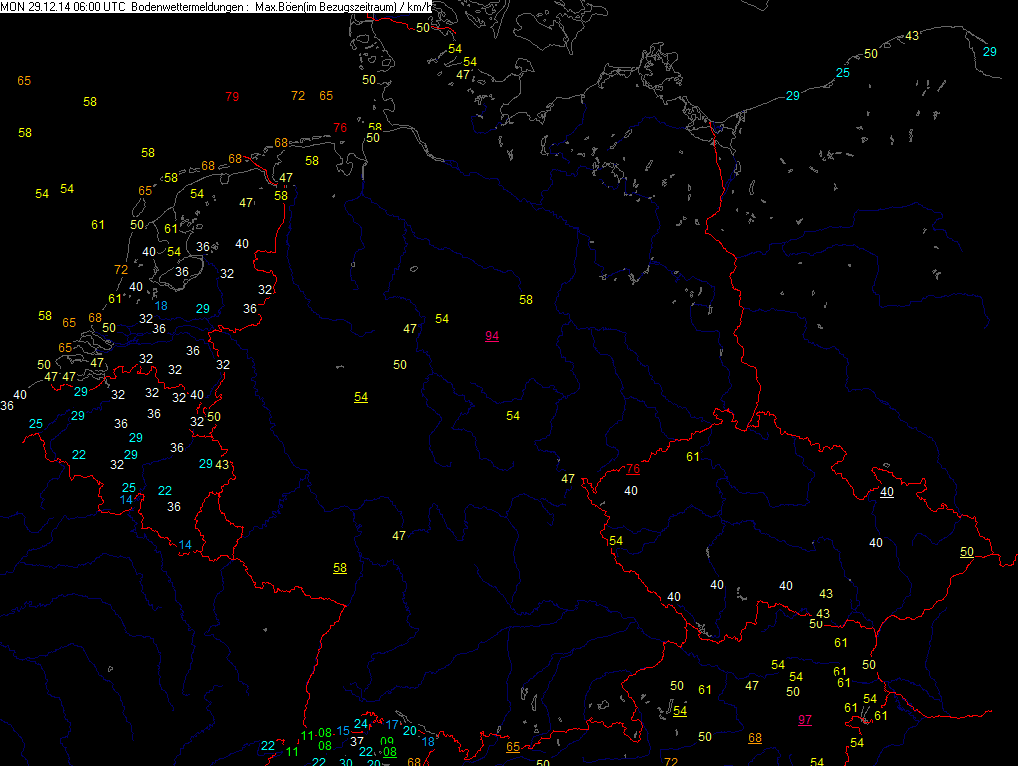This screenshot has height=766, width=1018.
Task: Open the underlined yellow 58 station value
Action: click(x=340, y=568)
